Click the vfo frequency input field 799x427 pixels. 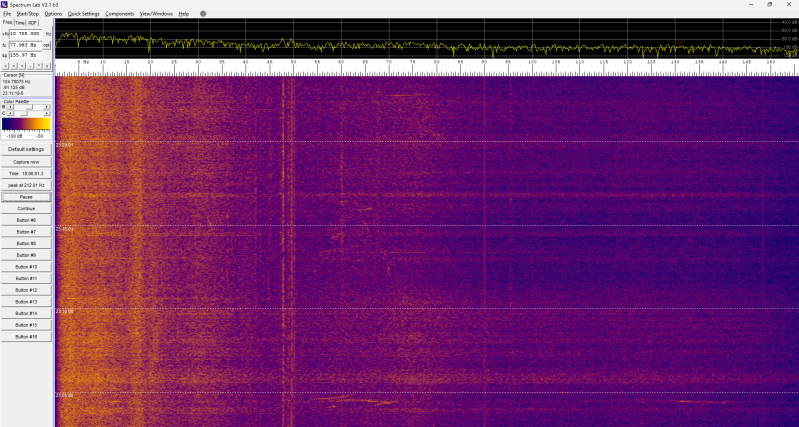25,34
